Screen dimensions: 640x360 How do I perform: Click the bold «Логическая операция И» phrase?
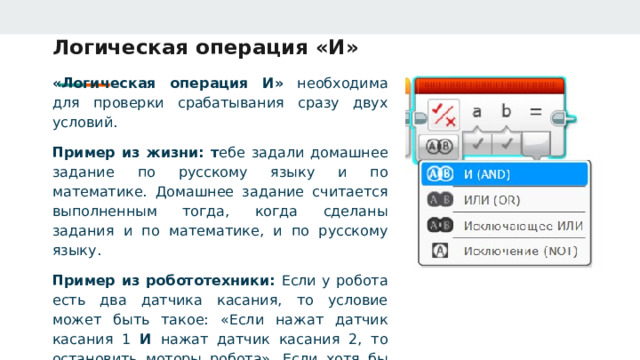click(168, 83)
